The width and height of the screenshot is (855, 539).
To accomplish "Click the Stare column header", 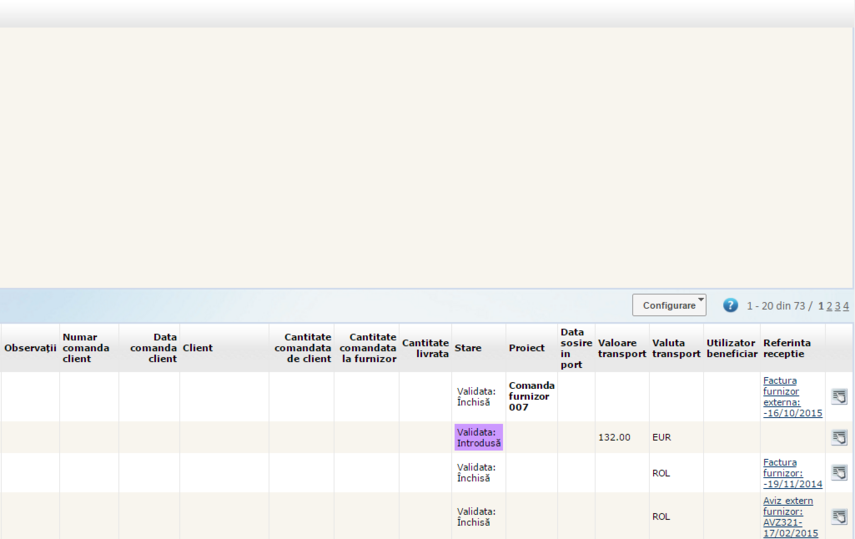I will 468,348.
